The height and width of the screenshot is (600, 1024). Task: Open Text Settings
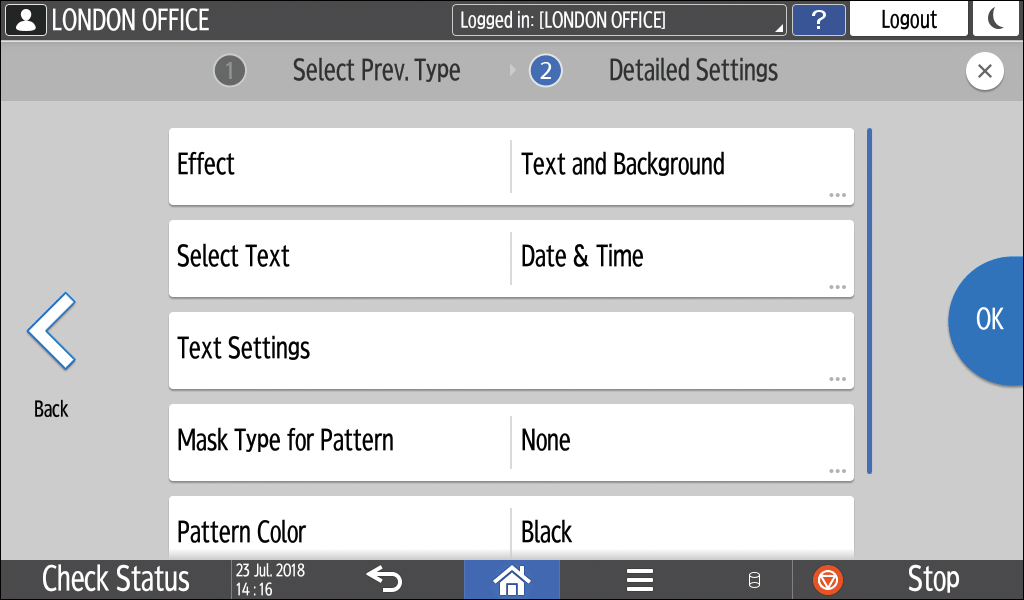[x=511, y=350]
